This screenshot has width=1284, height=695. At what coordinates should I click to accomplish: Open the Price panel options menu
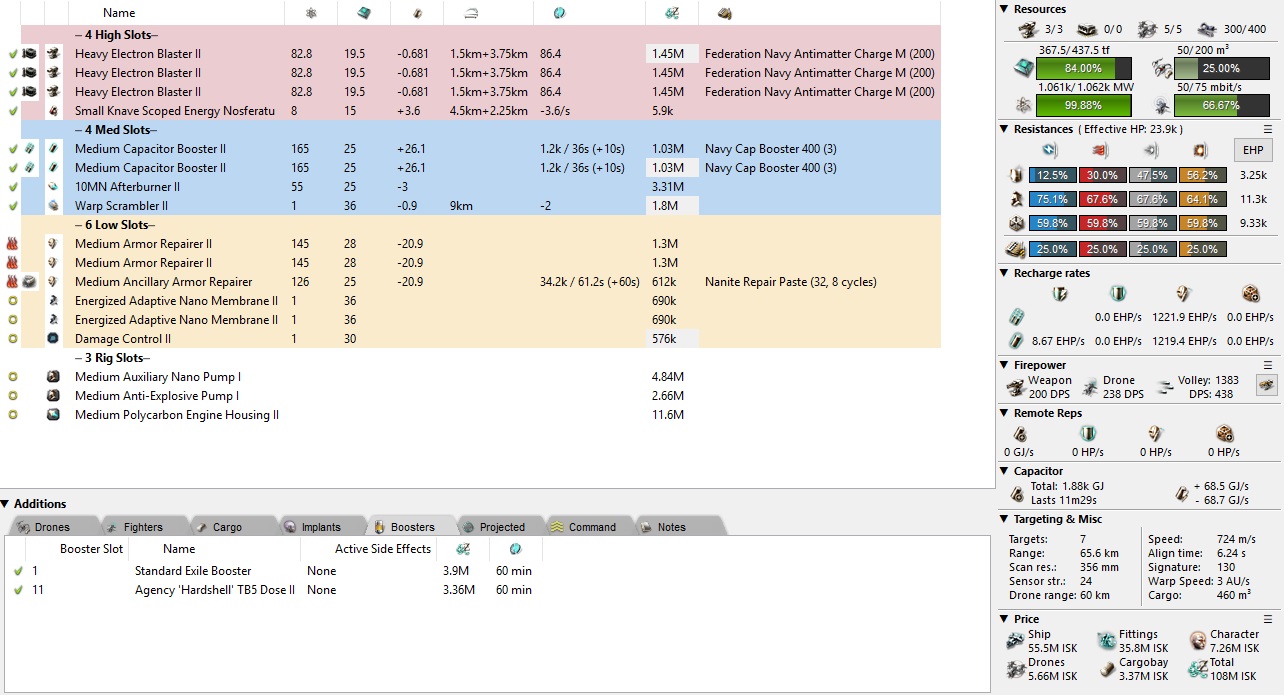1268,619
